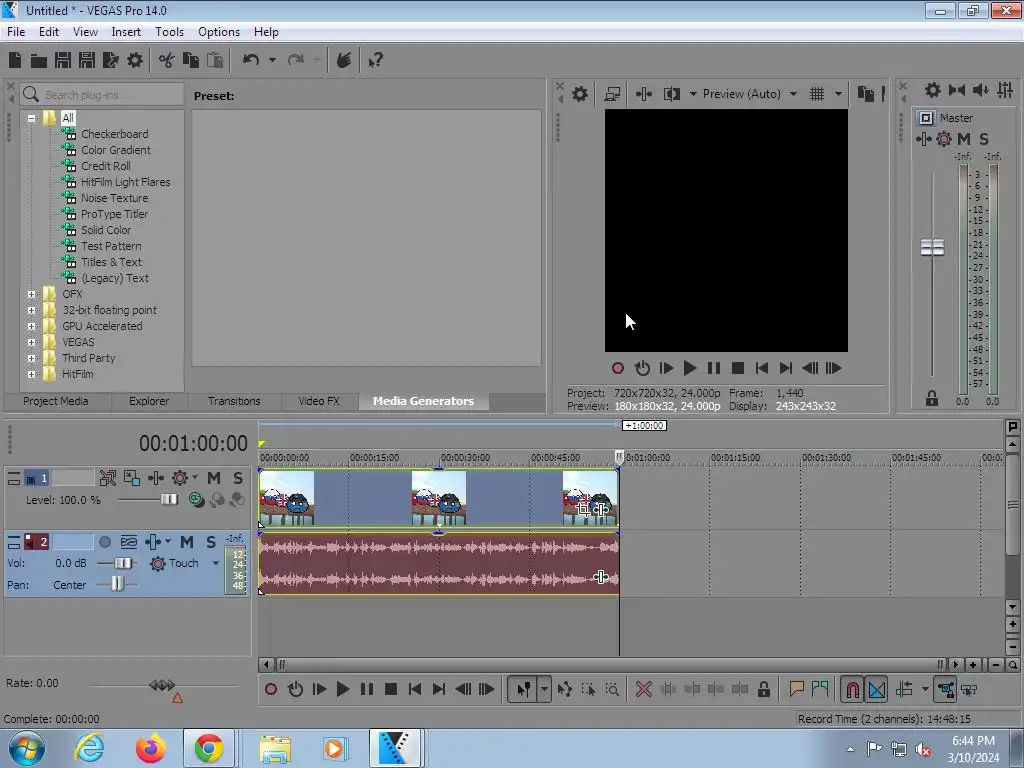The image size is (1024, 768).
Task: Mute audio track 2
Action: 187,542
